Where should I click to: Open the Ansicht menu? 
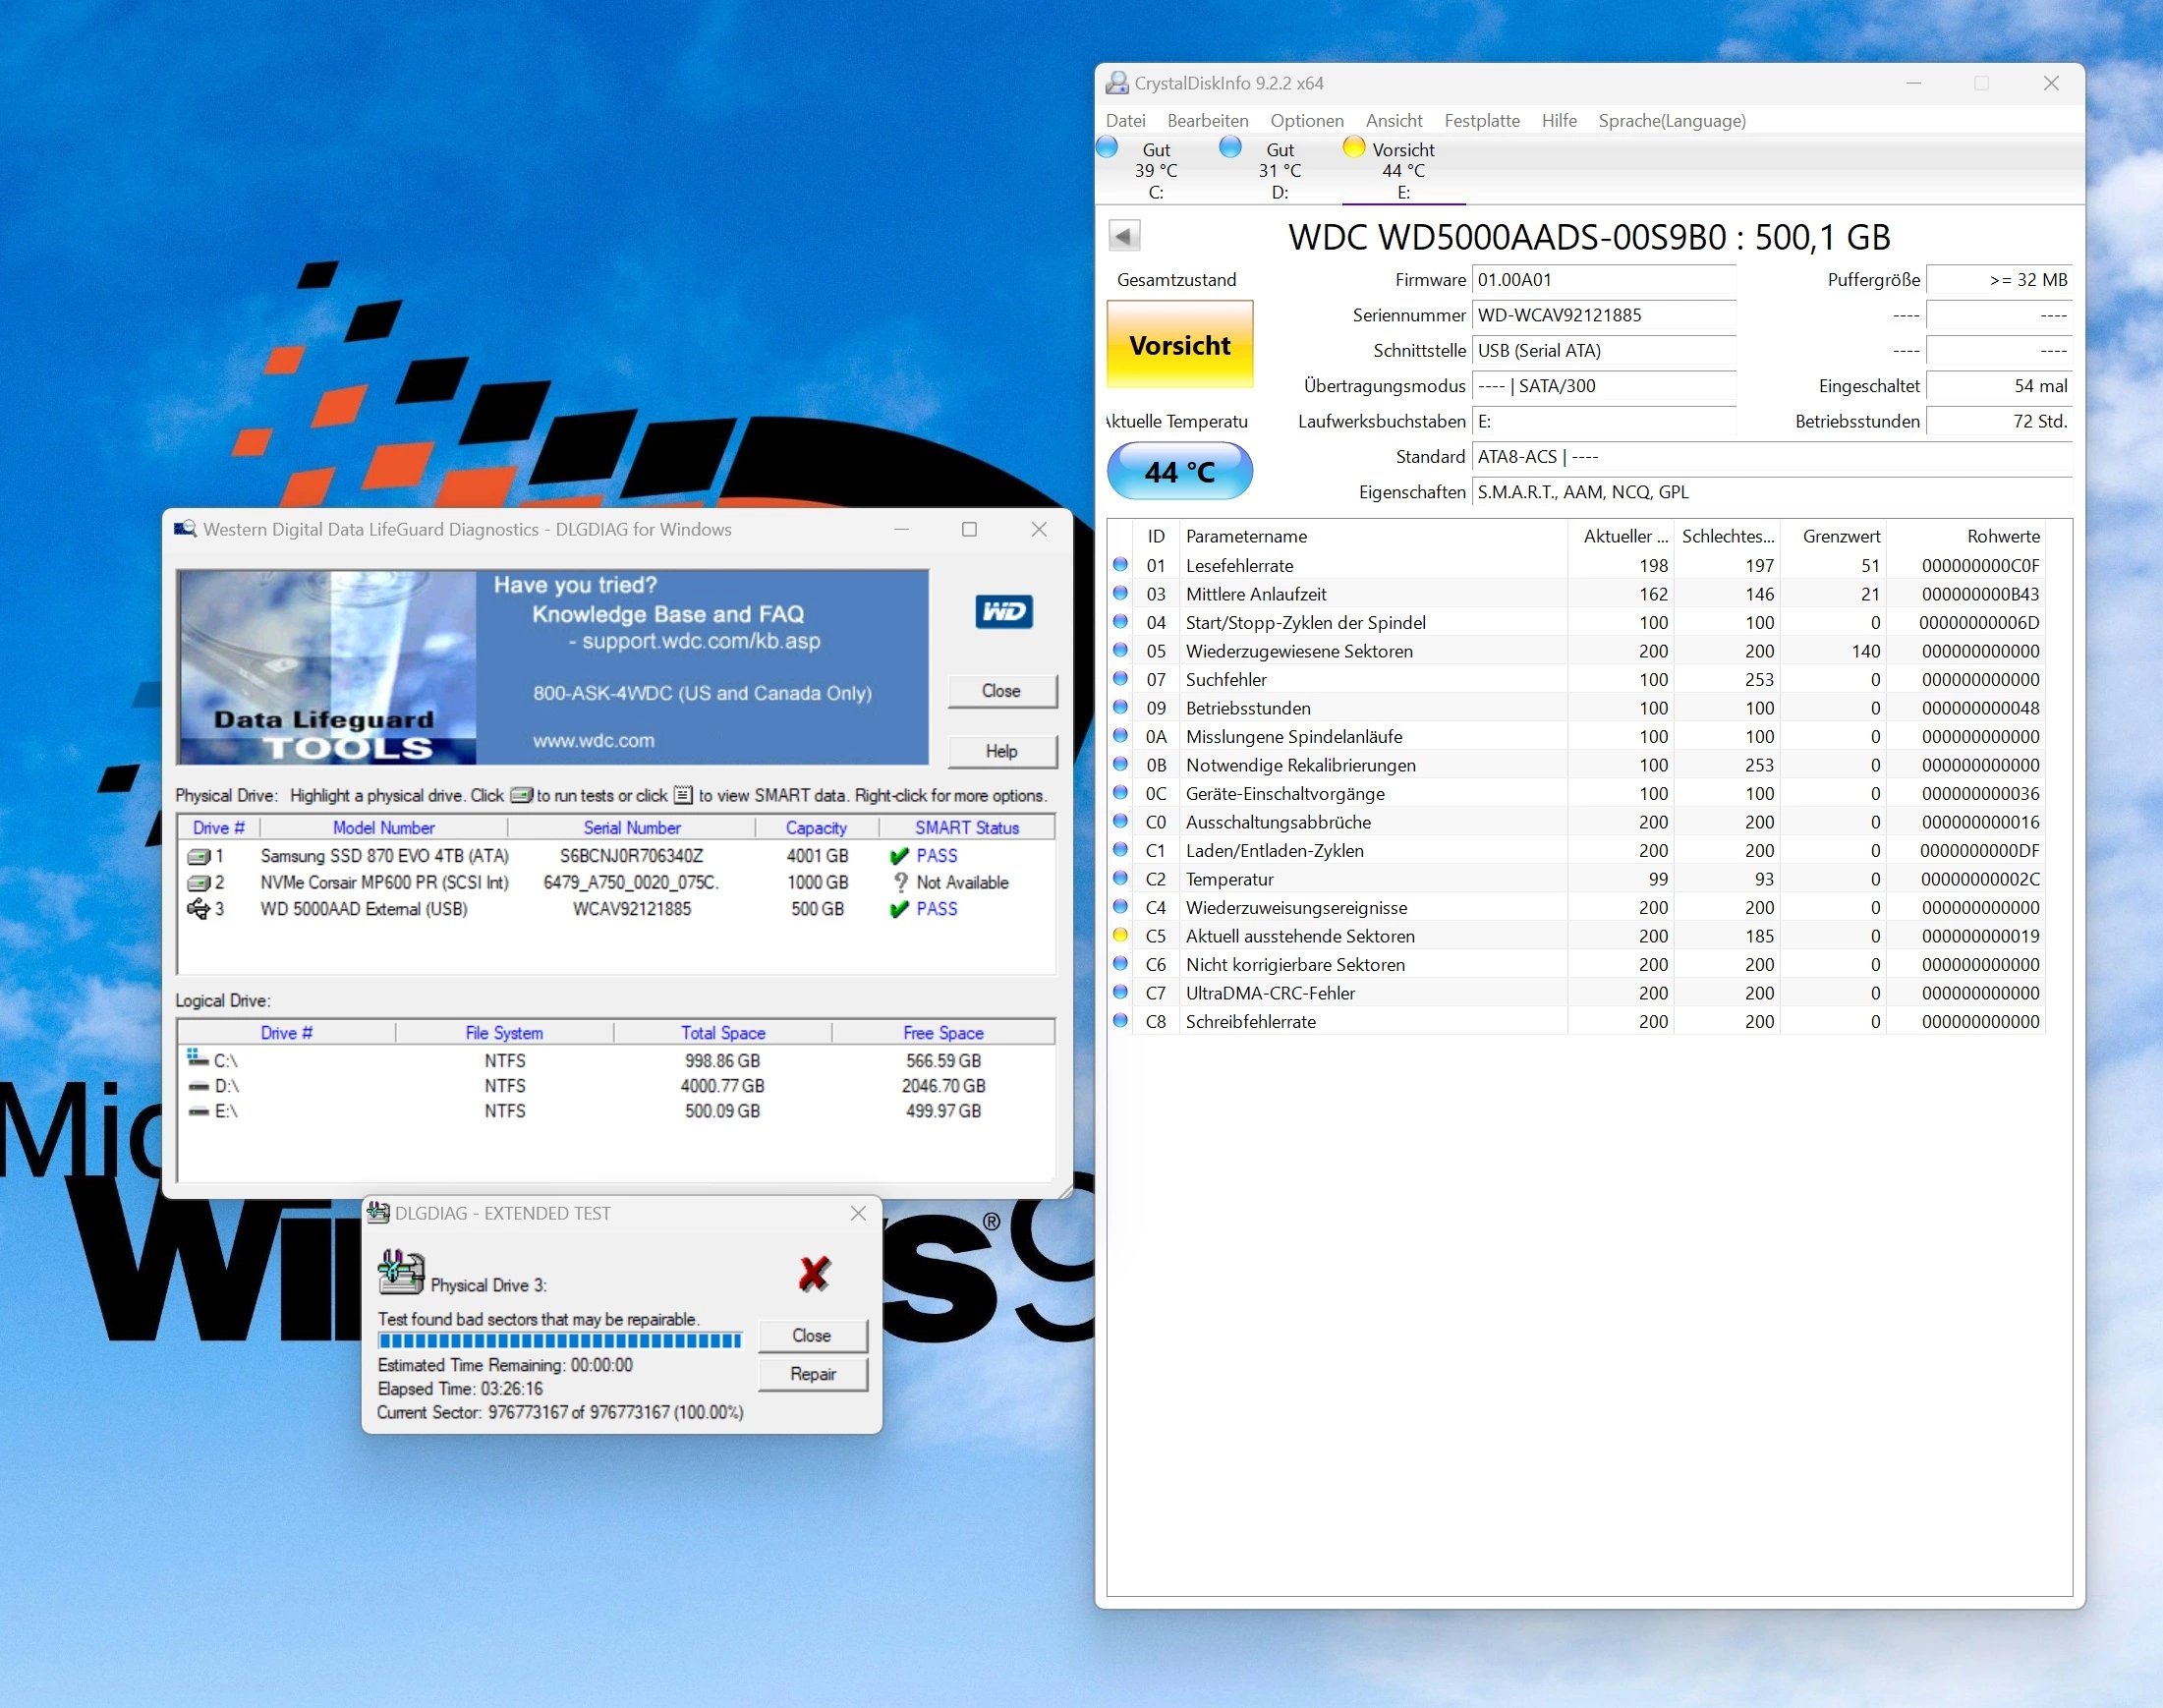pyautogui.click(x=1393, y=121)
